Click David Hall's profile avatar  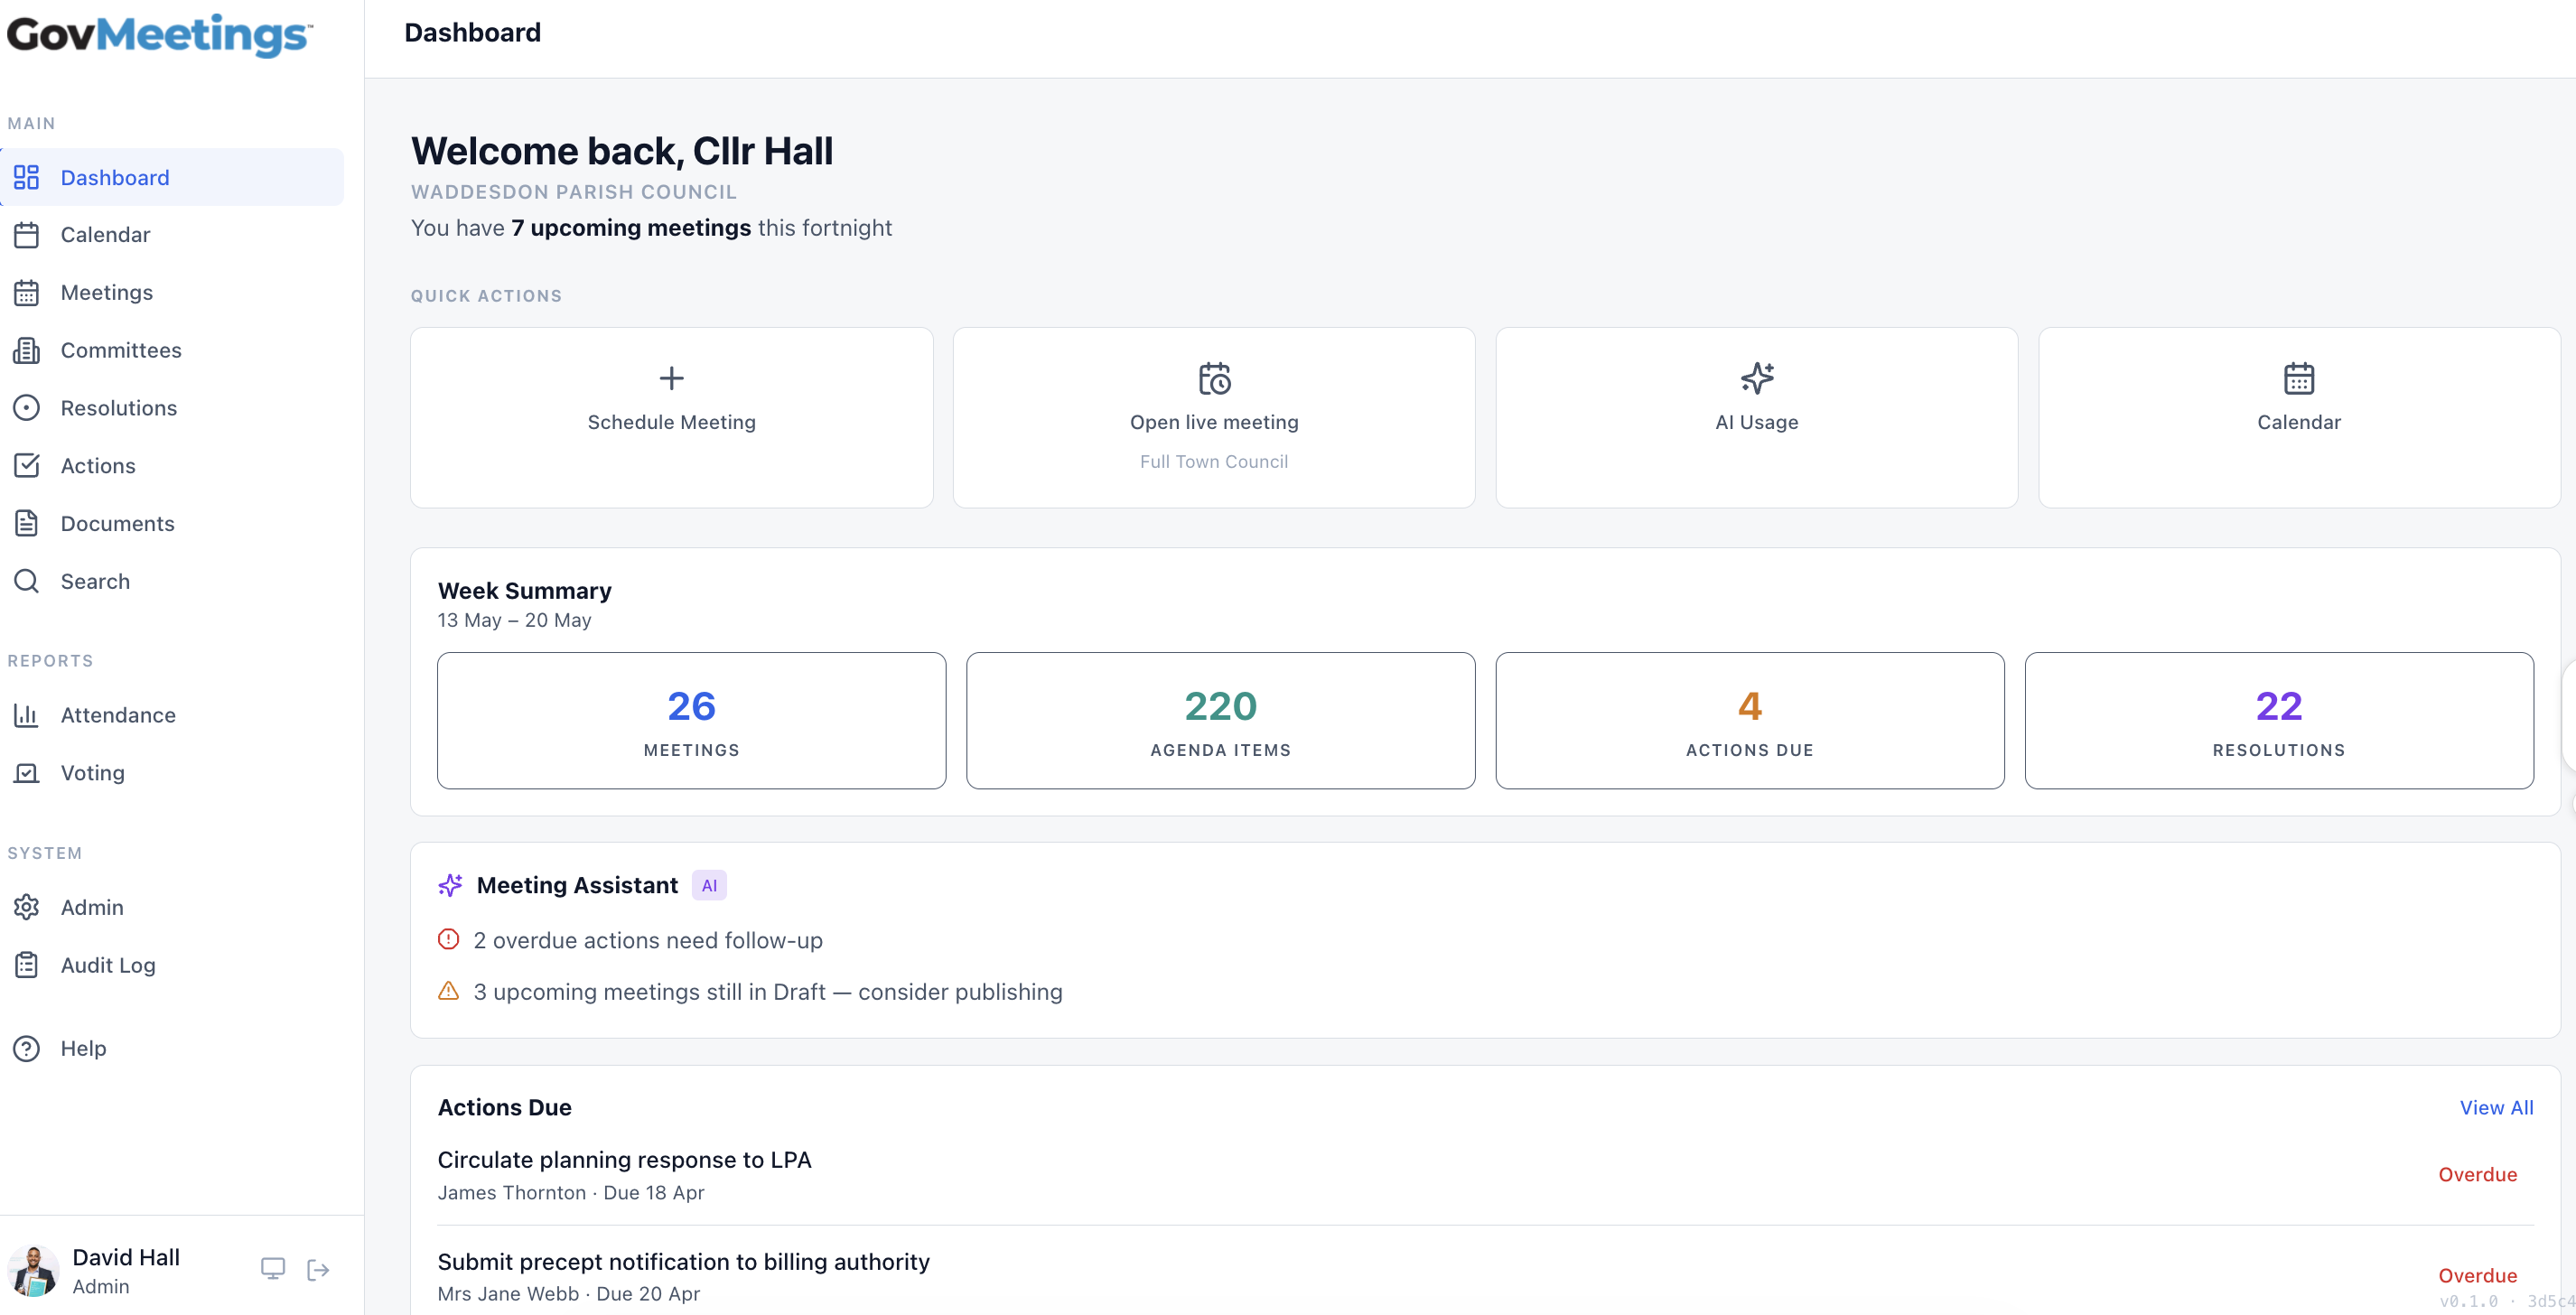click(x=34, y=1271)
